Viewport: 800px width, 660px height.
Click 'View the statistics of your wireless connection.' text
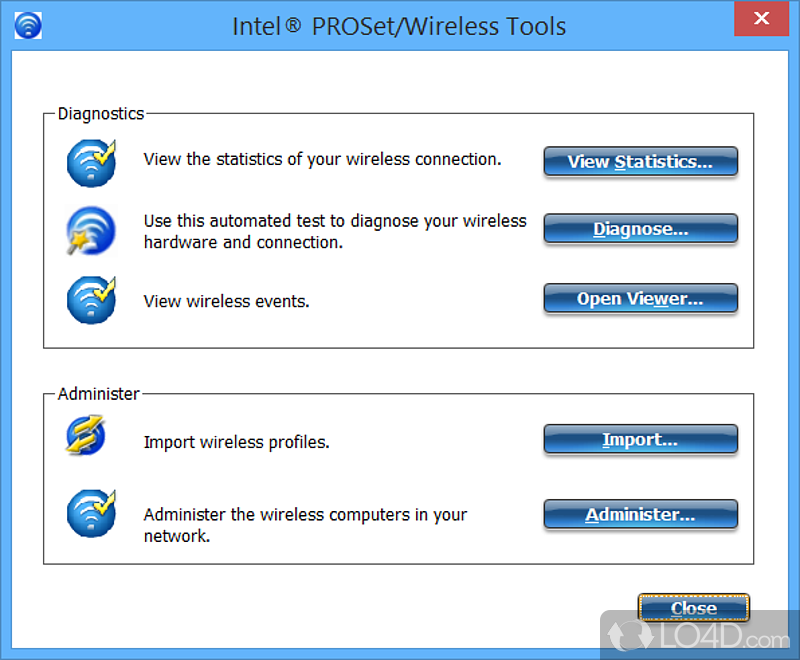click(322, 159)
